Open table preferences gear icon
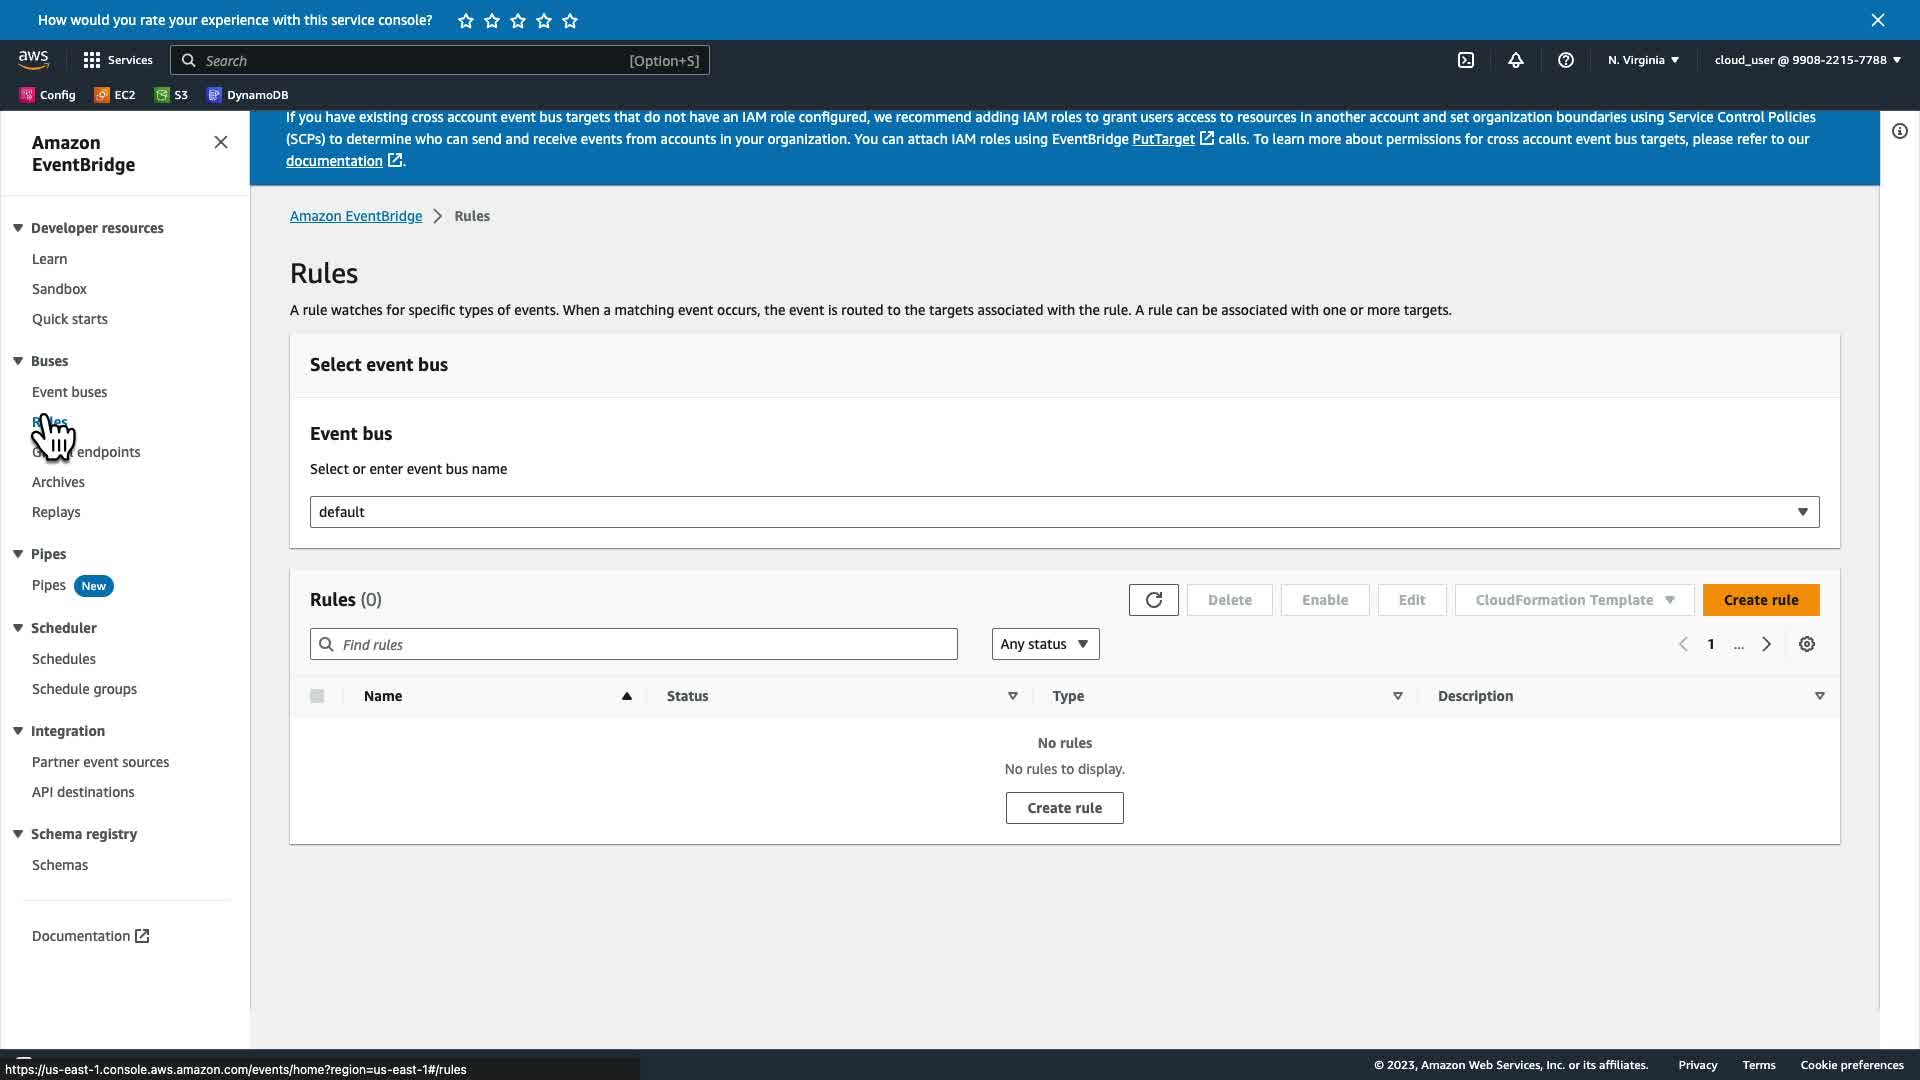1920x1080 pixels. click(1807, 645)
